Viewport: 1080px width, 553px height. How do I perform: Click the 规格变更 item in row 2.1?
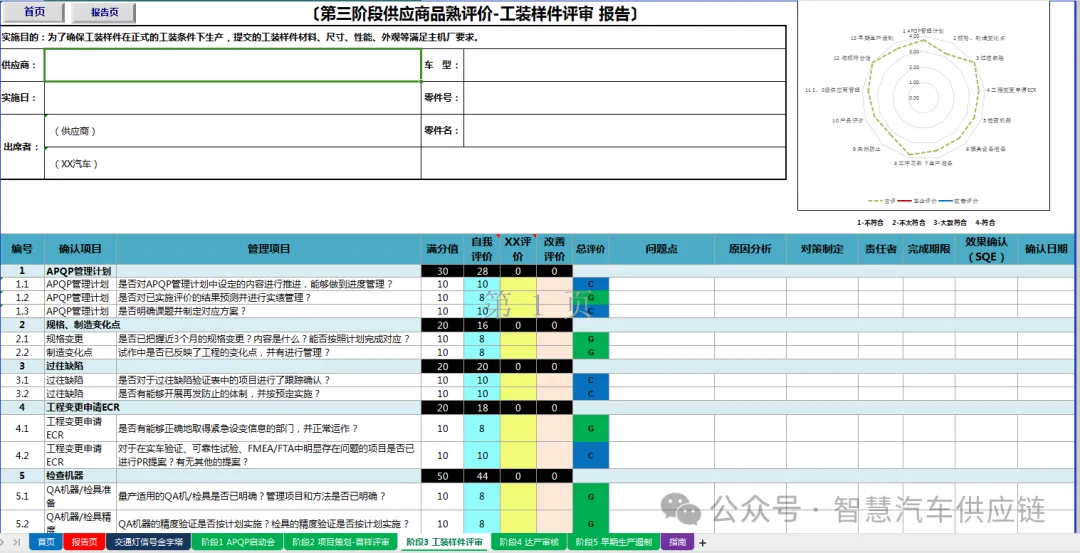(65, 339)
